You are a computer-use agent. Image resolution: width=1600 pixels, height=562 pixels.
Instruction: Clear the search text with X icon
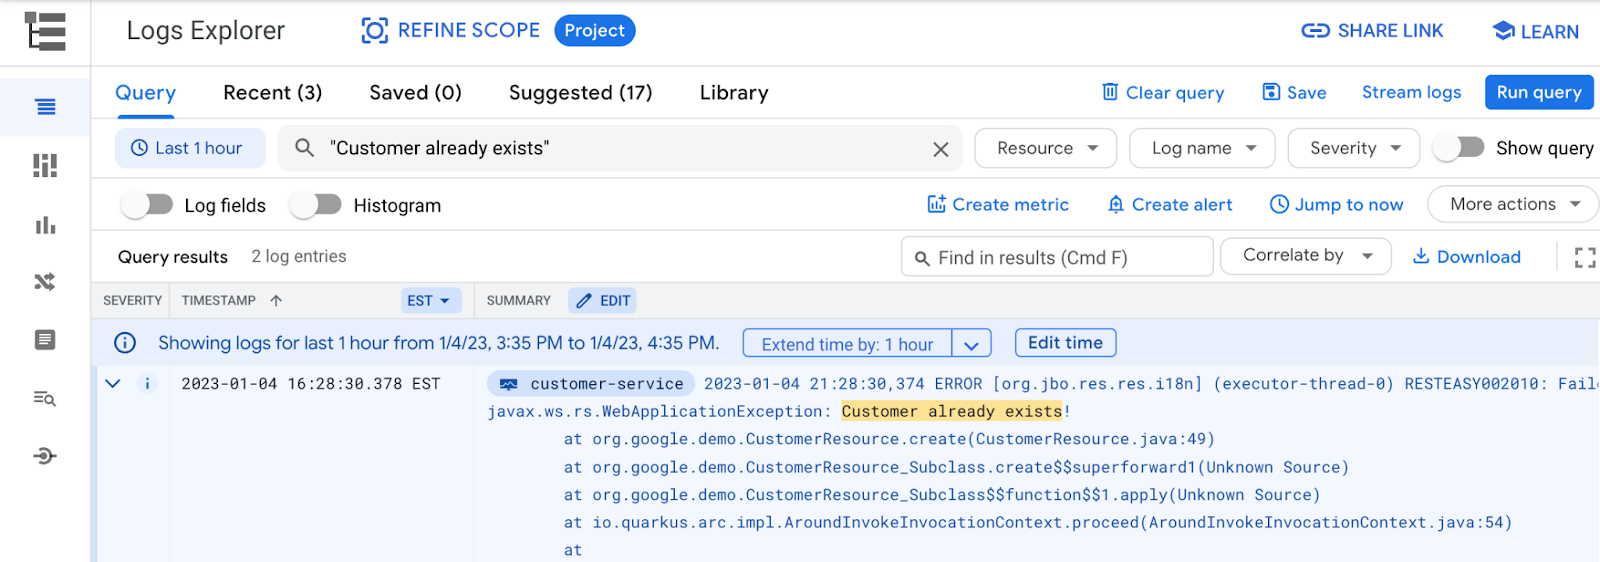coord(940,149)
